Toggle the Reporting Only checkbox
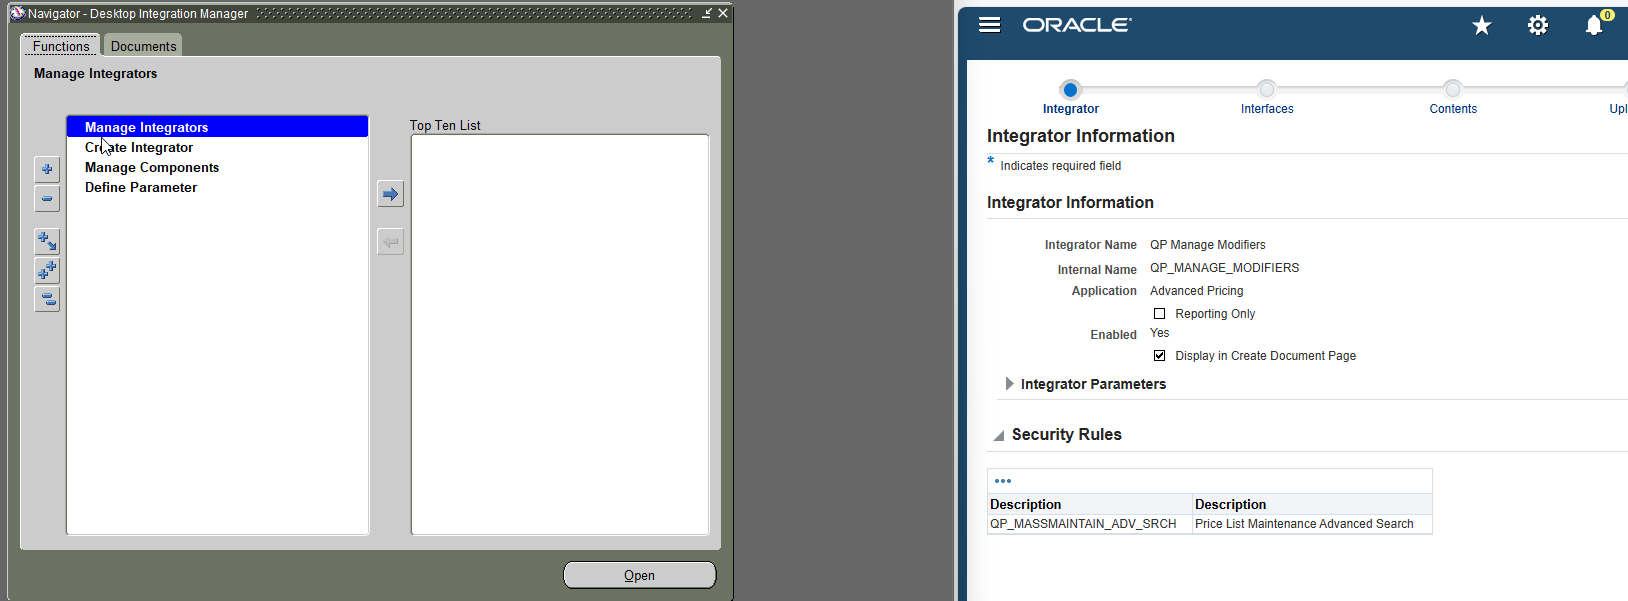Viewport: 1628px width, 601px height. 1160,314
